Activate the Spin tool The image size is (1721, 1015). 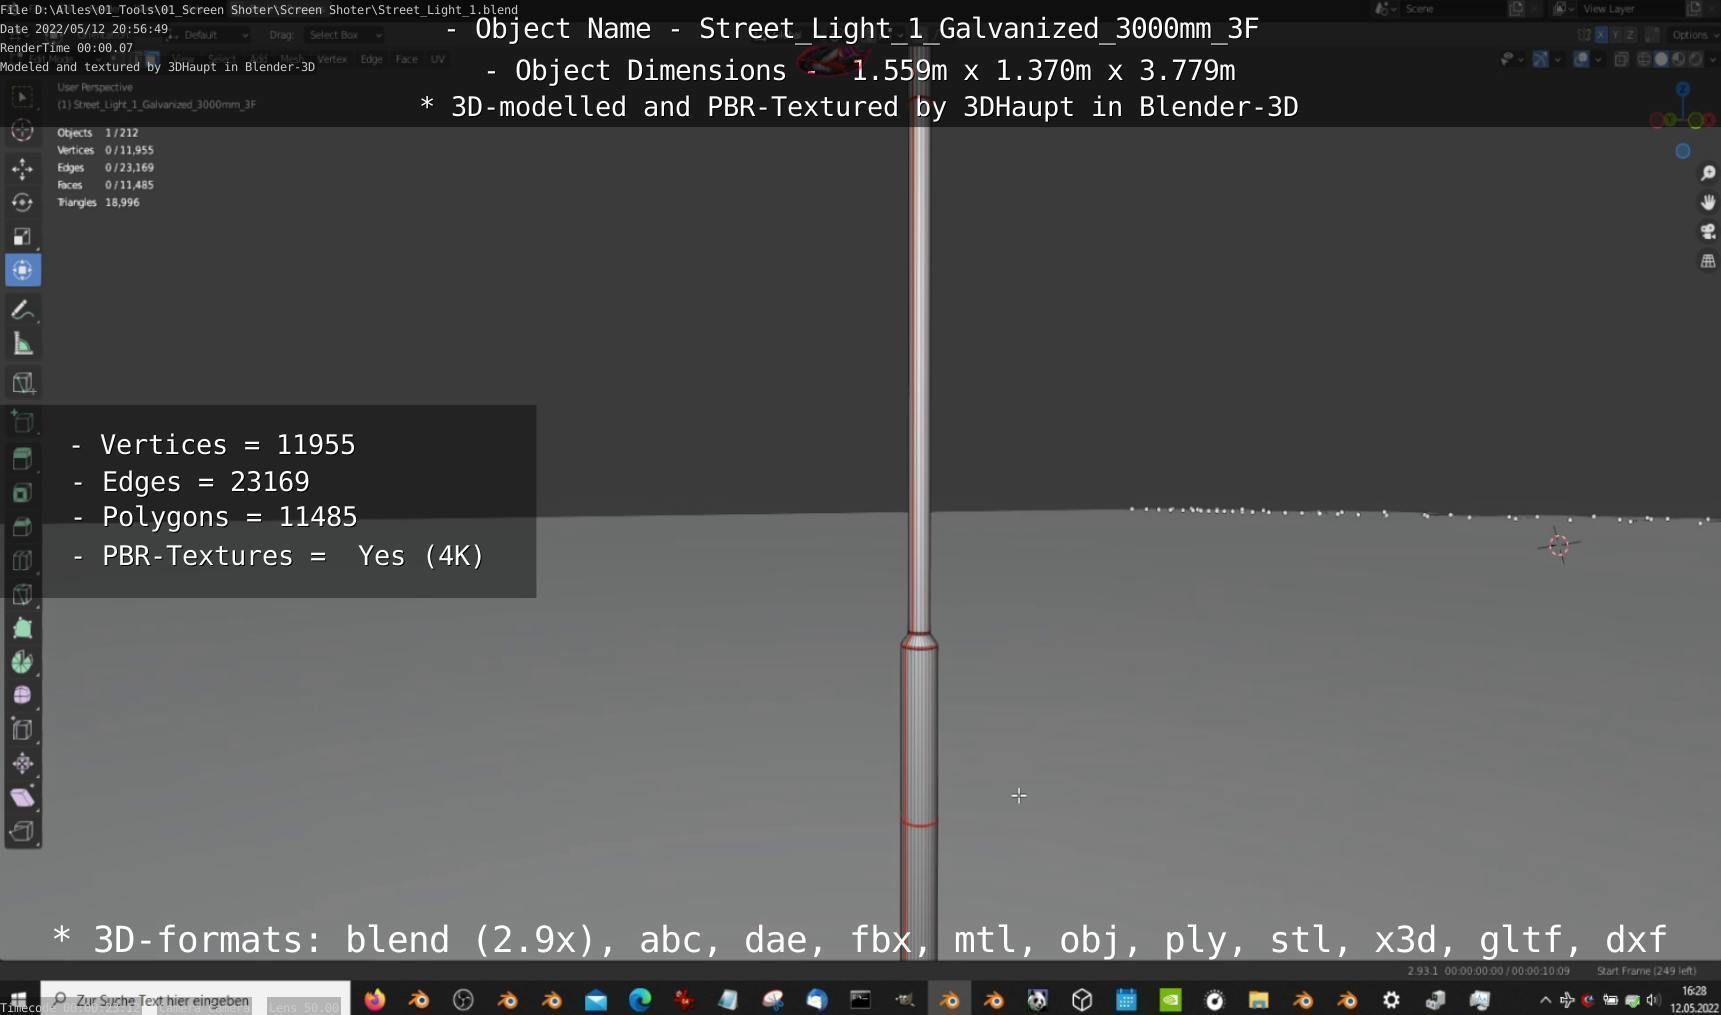click(x=22, y=662)
